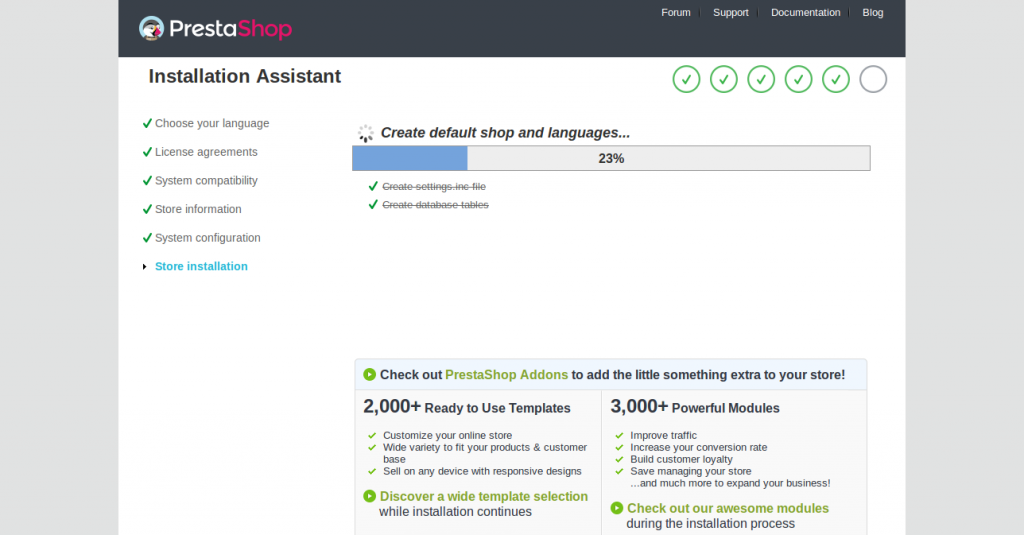Click the struck-through Create settings.inc file text
Image resolution: width=1024 pixels, height=535 pixels.
click(434, 186)
